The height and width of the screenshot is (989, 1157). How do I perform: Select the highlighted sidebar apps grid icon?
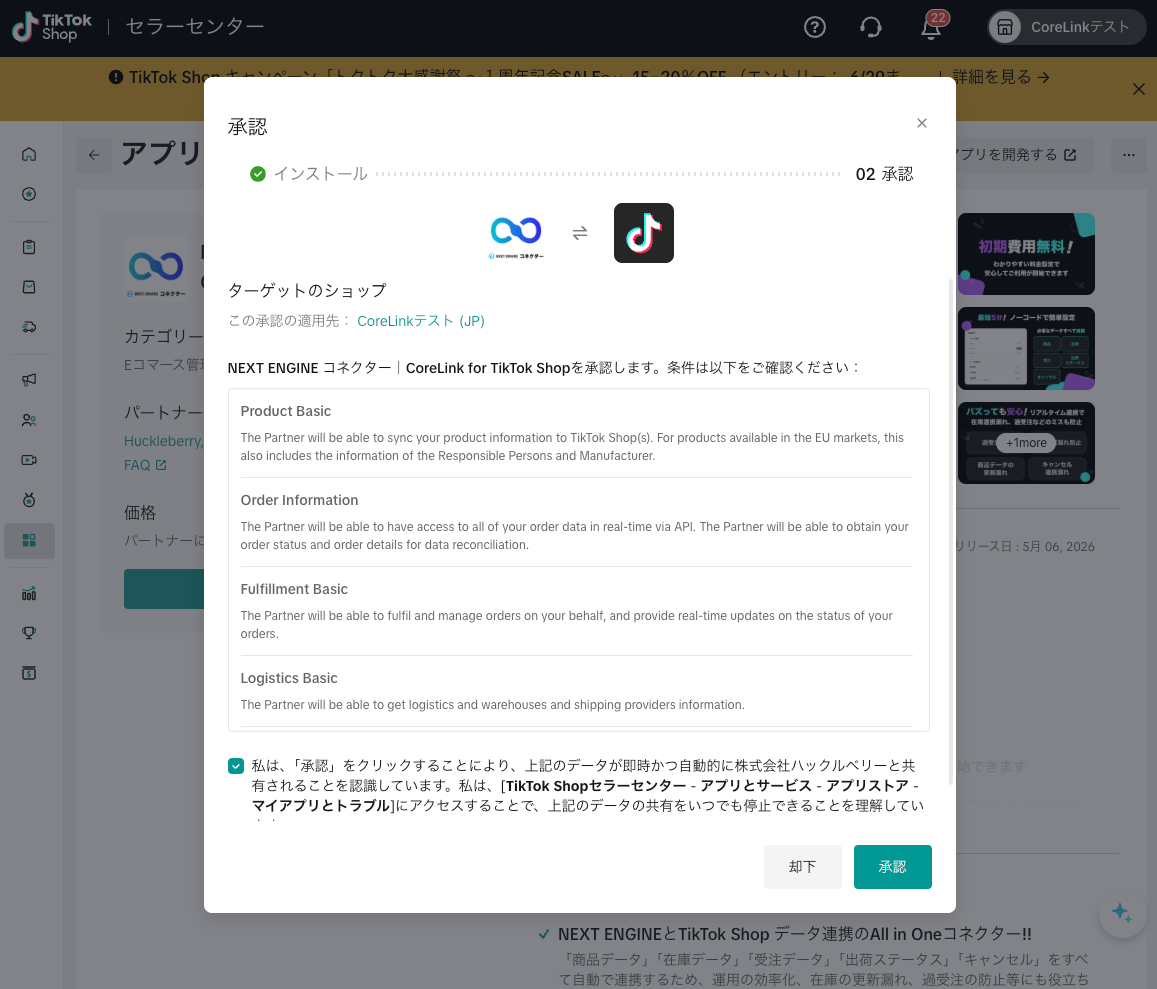pos(29,541)
